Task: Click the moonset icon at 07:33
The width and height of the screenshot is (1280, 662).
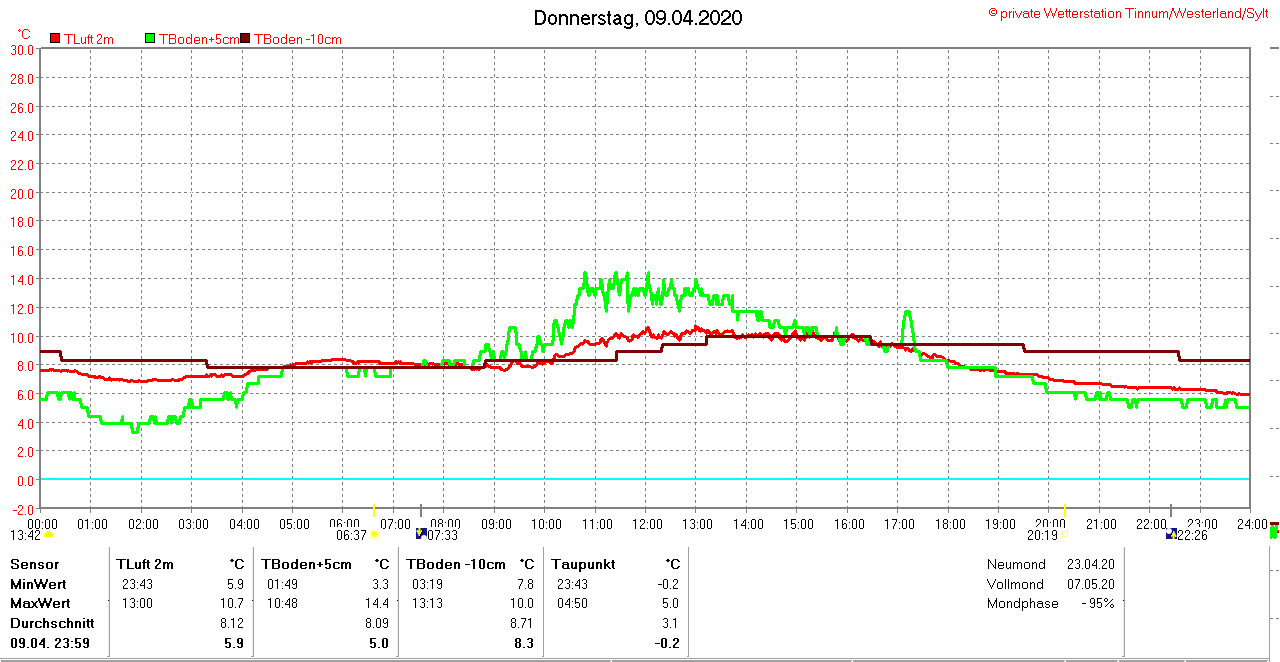Action: tap(421, 534)
